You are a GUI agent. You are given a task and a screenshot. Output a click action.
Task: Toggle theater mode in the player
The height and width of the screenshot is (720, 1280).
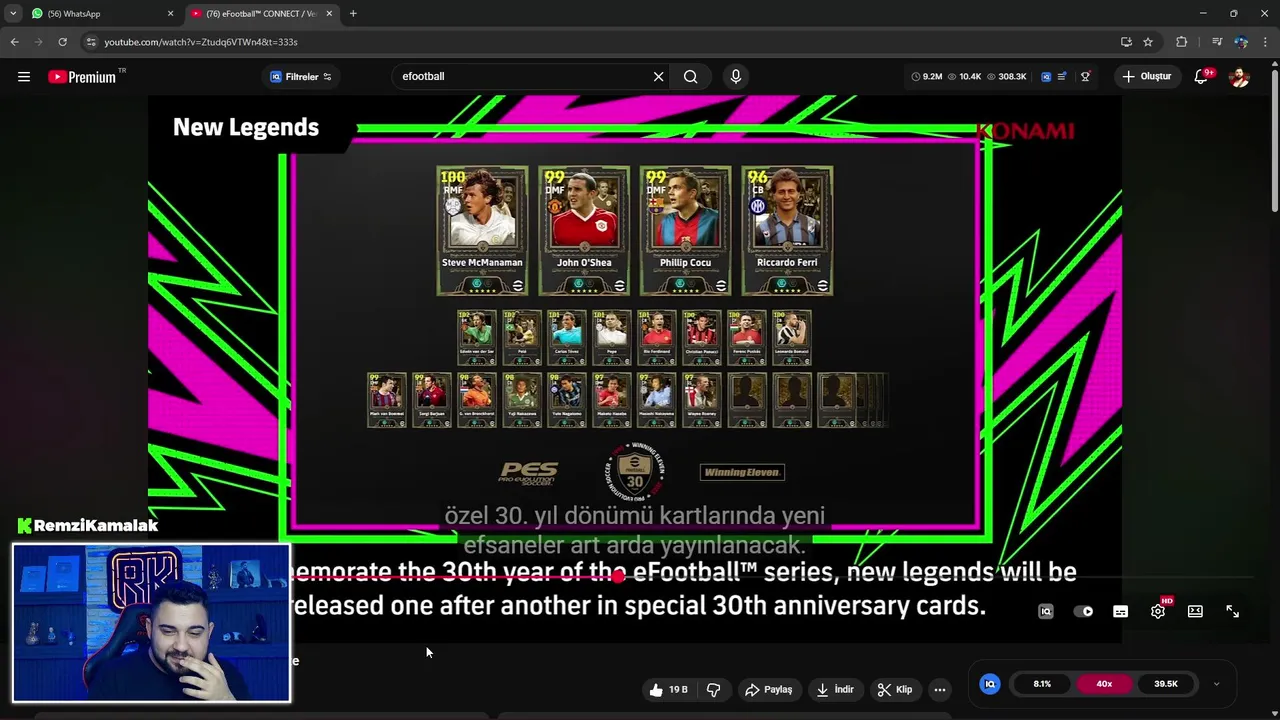click(1195, 611)
